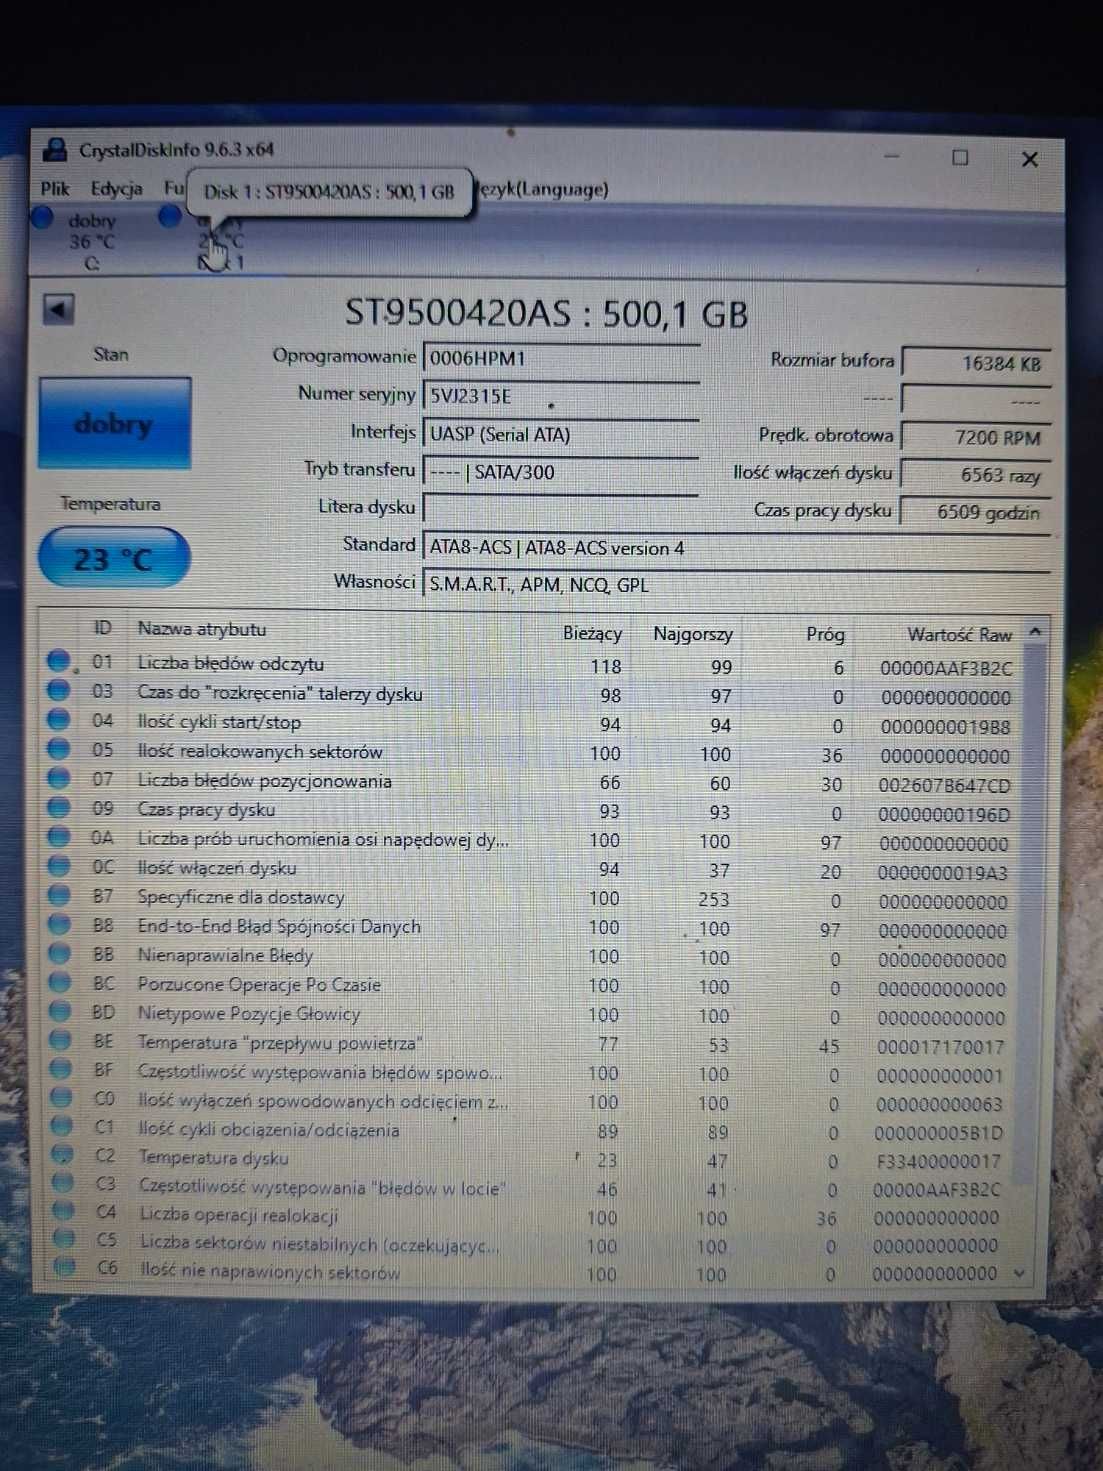Open the Plik menu

pos(55,188)
